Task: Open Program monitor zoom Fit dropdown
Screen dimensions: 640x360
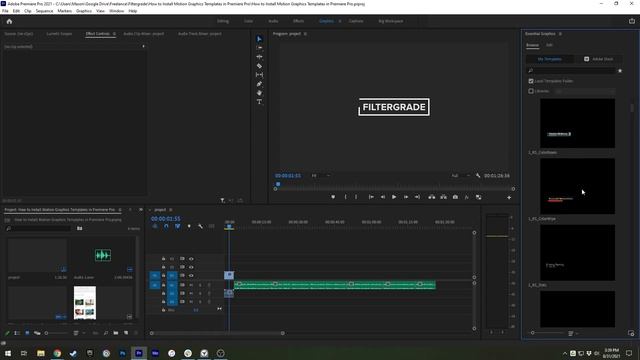Action: (321, 176)
